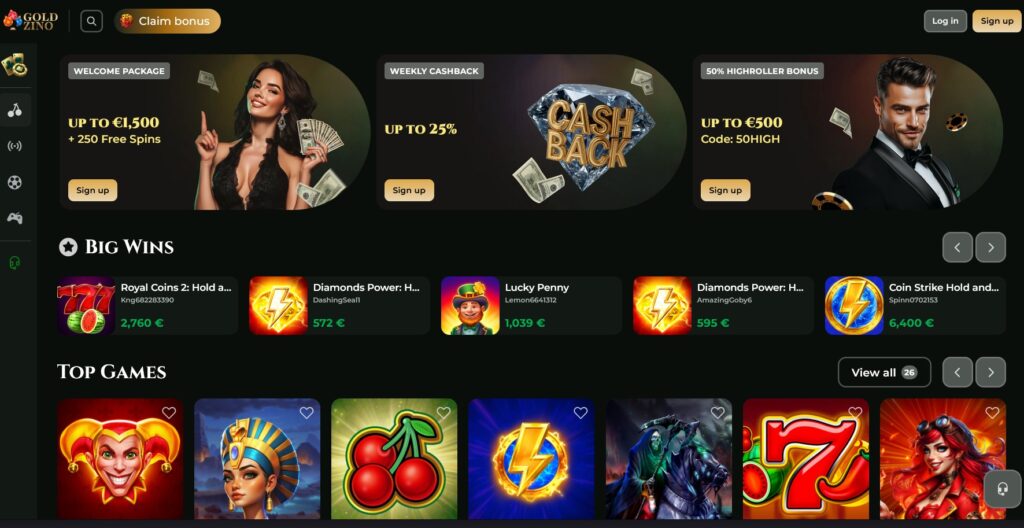The height and width of the screenshot is (528, 1024).
Task: Open the live chat headset widget
Action: [1002, 489]
